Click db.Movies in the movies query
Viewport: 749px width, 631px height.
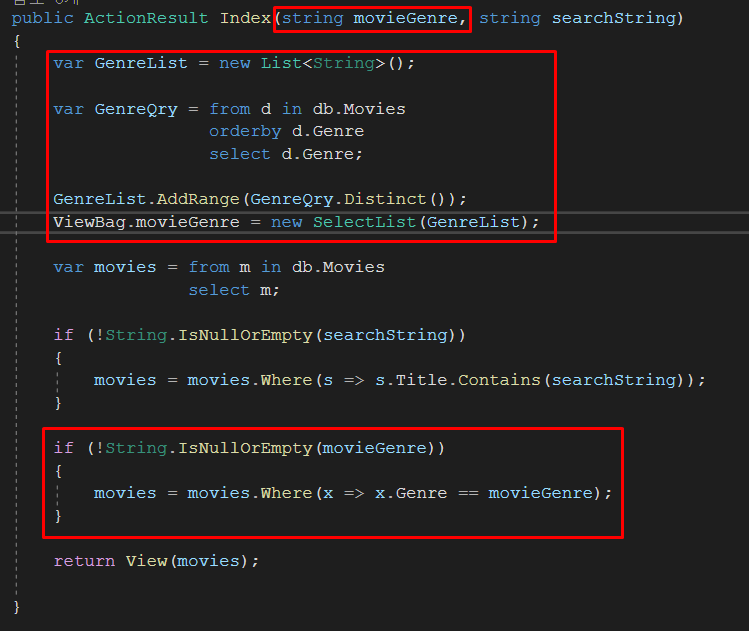tap(338, 267)
